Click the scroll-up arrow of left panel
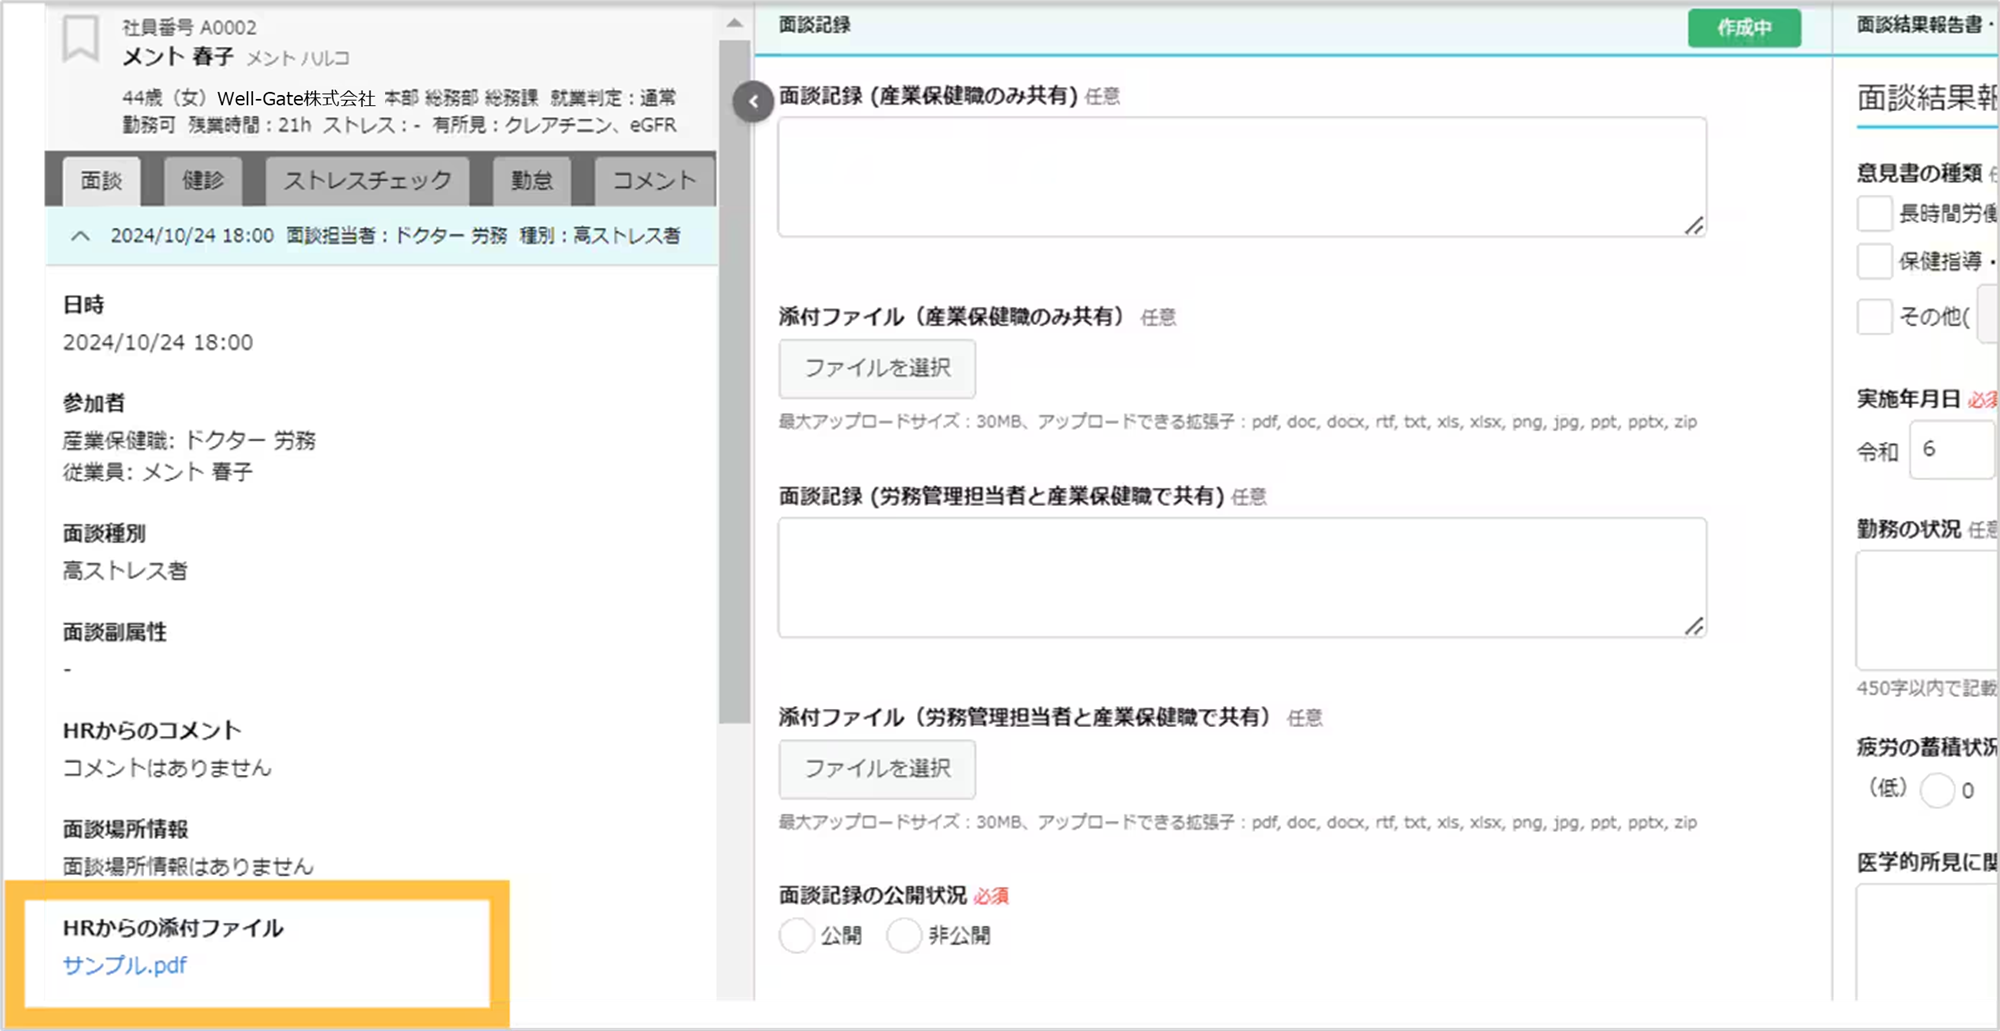The height and width of the screenshot is (1031, 2000). click(x=734, y=23)
